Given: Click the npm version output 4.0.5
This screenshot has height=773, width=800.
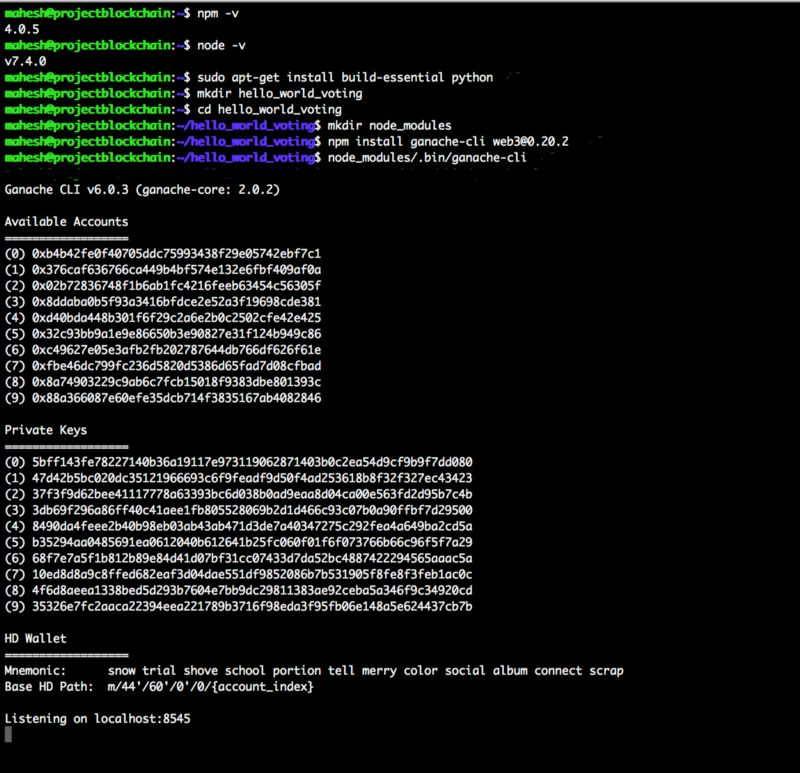Looking at the screenshot, I should click(x=22, y=30).
